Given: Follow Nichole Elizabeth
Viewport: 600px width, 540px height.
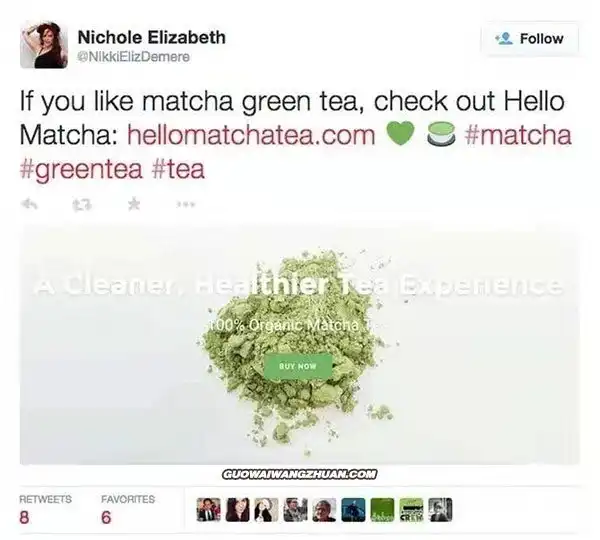Looking at the screenshot, I should tap(530, 39).
